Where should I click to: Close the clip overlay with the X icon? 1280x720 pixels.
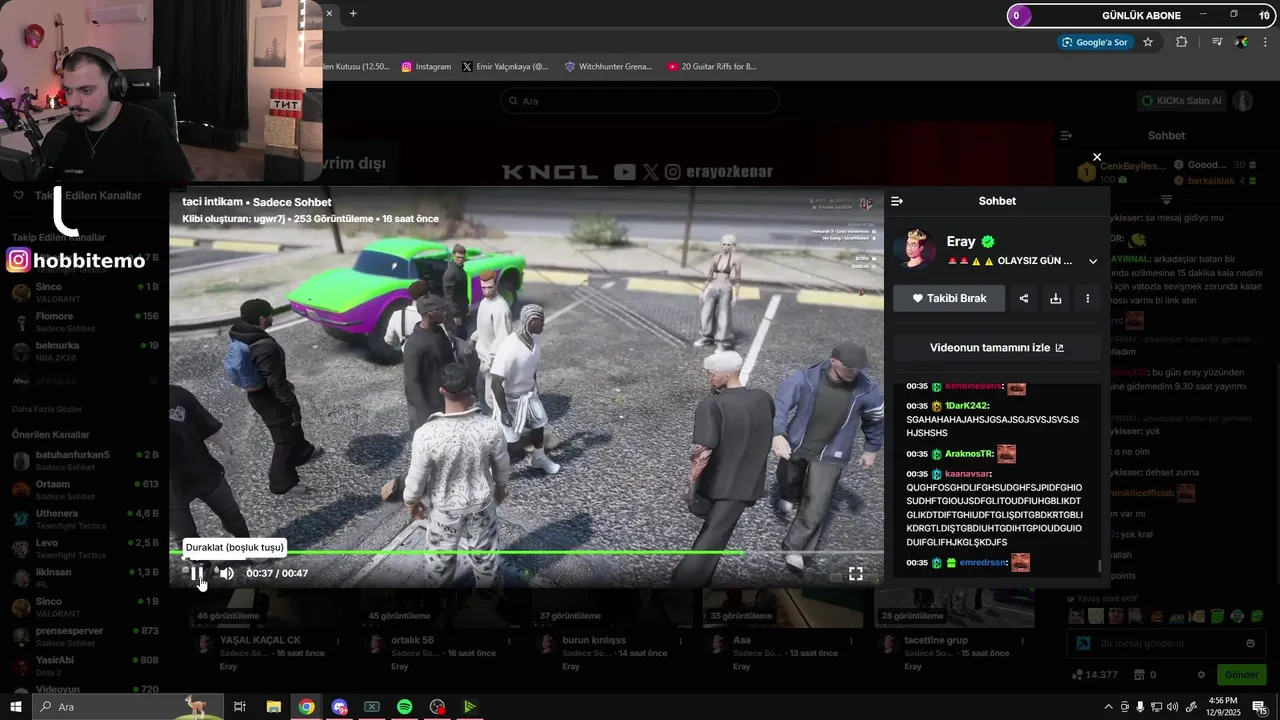pos(1097,157)
